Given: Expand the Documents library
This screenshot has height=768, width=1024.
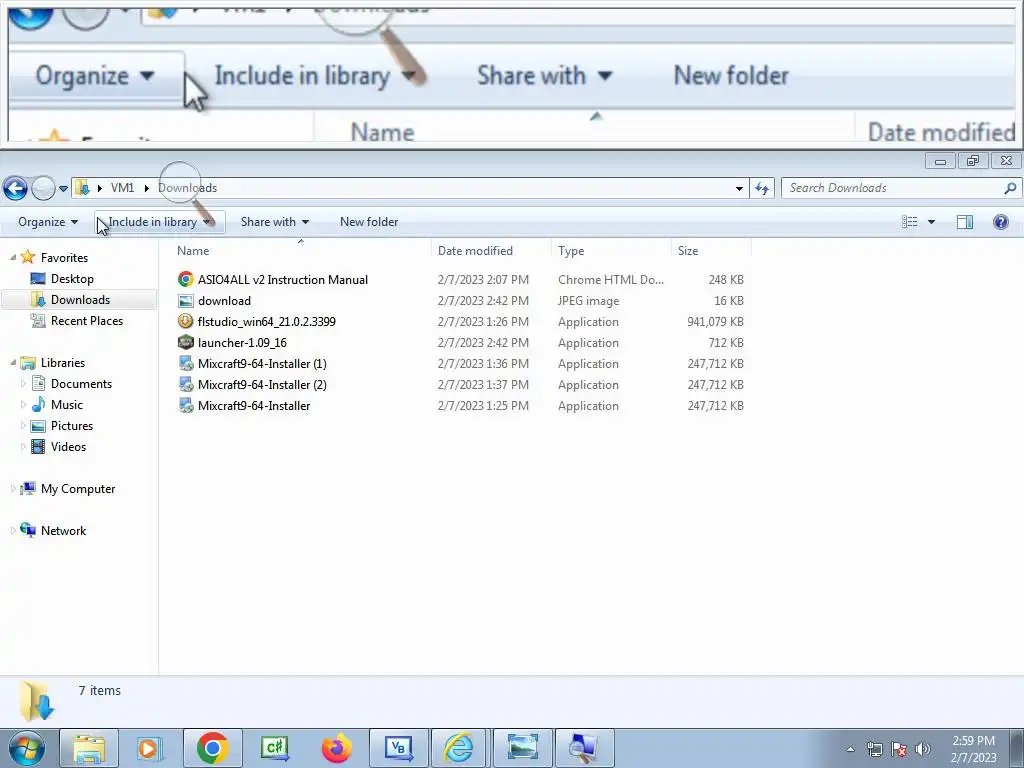Looking at the screenshot, I should point(24,383).
